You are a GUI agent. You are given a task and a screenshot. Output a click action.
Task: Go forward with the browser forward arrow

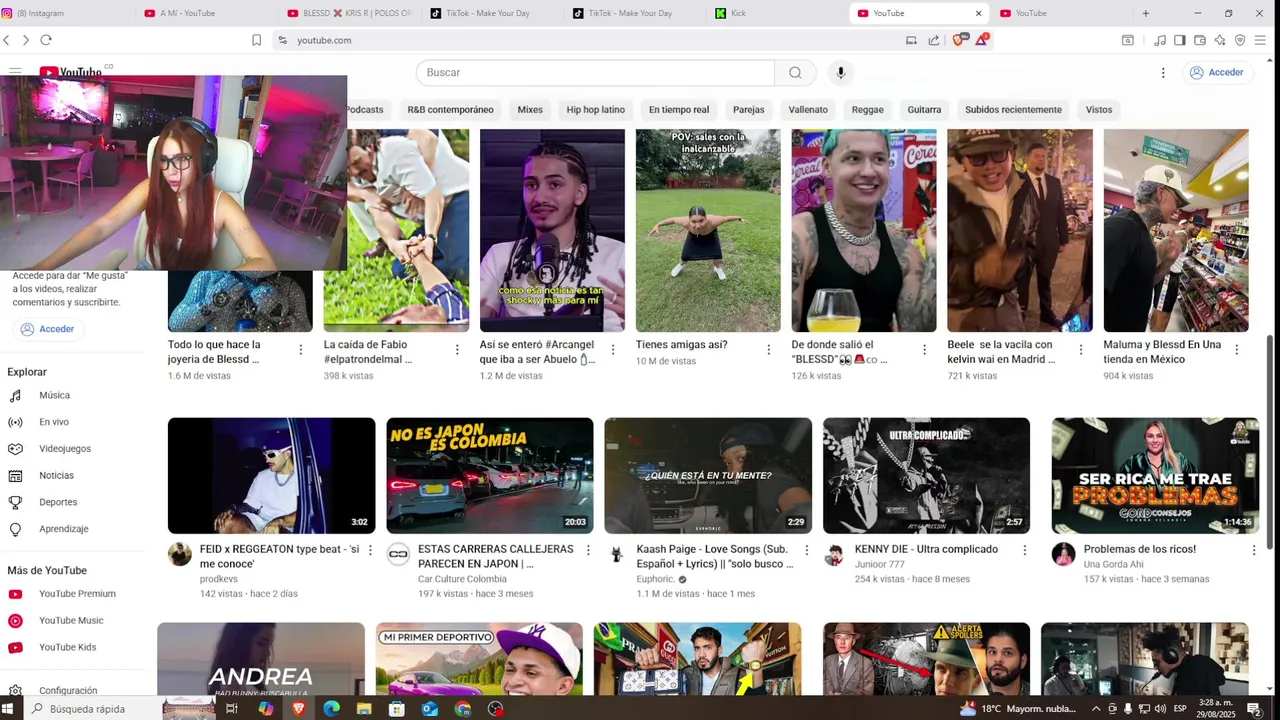(26, 40)
